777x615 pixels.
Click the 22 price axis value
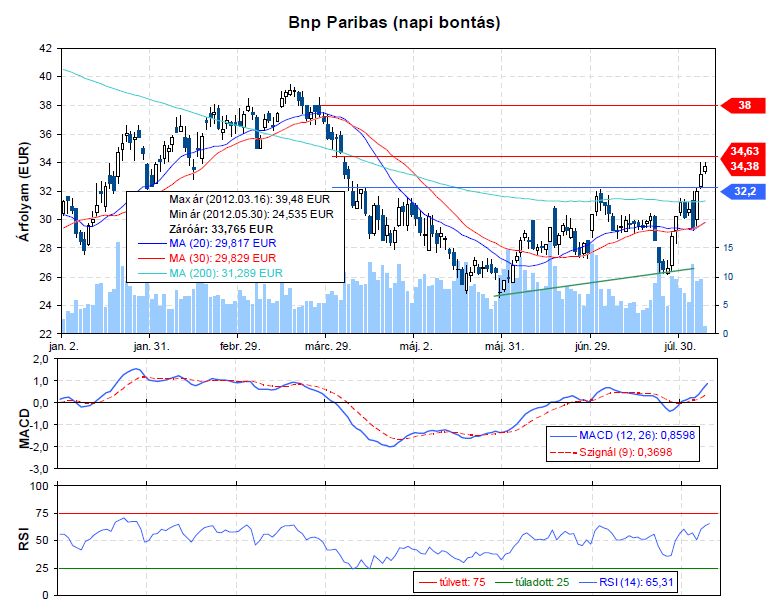point(45,333)
